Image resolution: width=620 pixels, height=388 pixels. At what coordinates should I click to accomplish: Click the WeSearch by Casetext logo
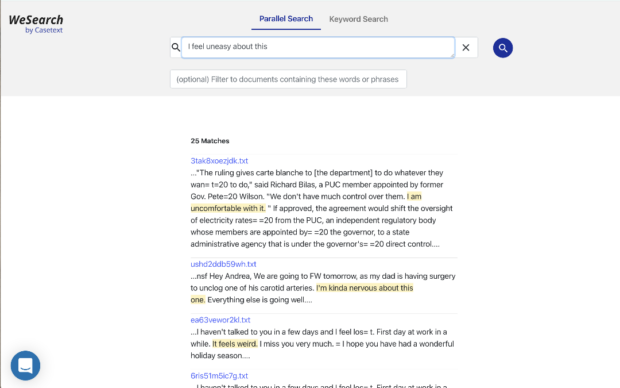click(x=36, y=24)
